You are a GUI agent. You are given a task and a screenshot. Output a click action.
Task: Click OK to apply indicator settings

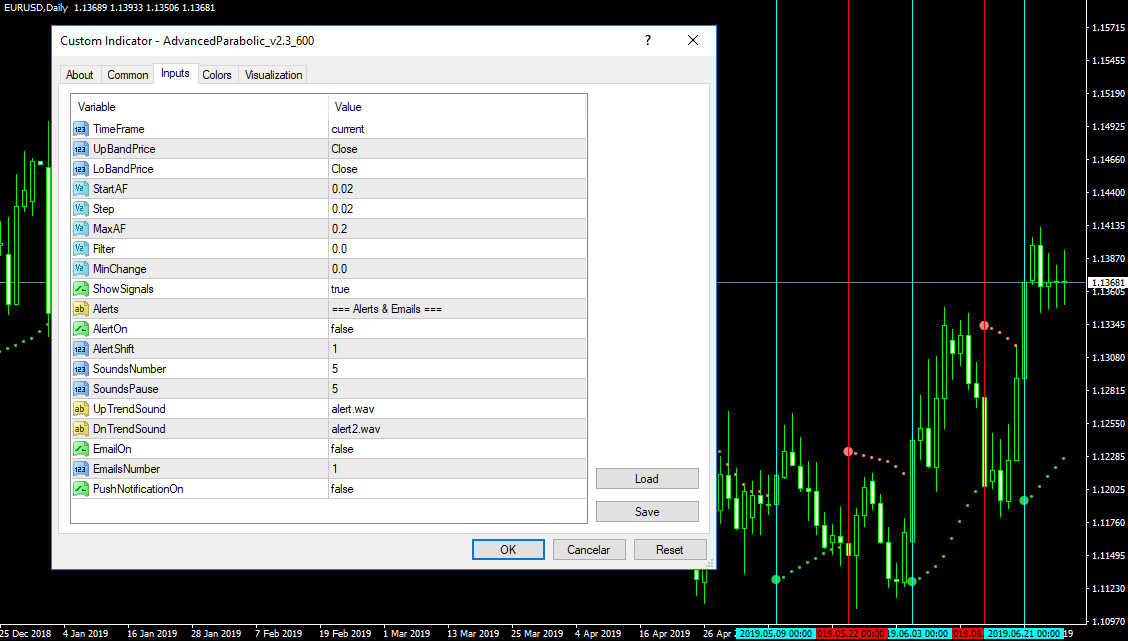(x=508, y=550)
